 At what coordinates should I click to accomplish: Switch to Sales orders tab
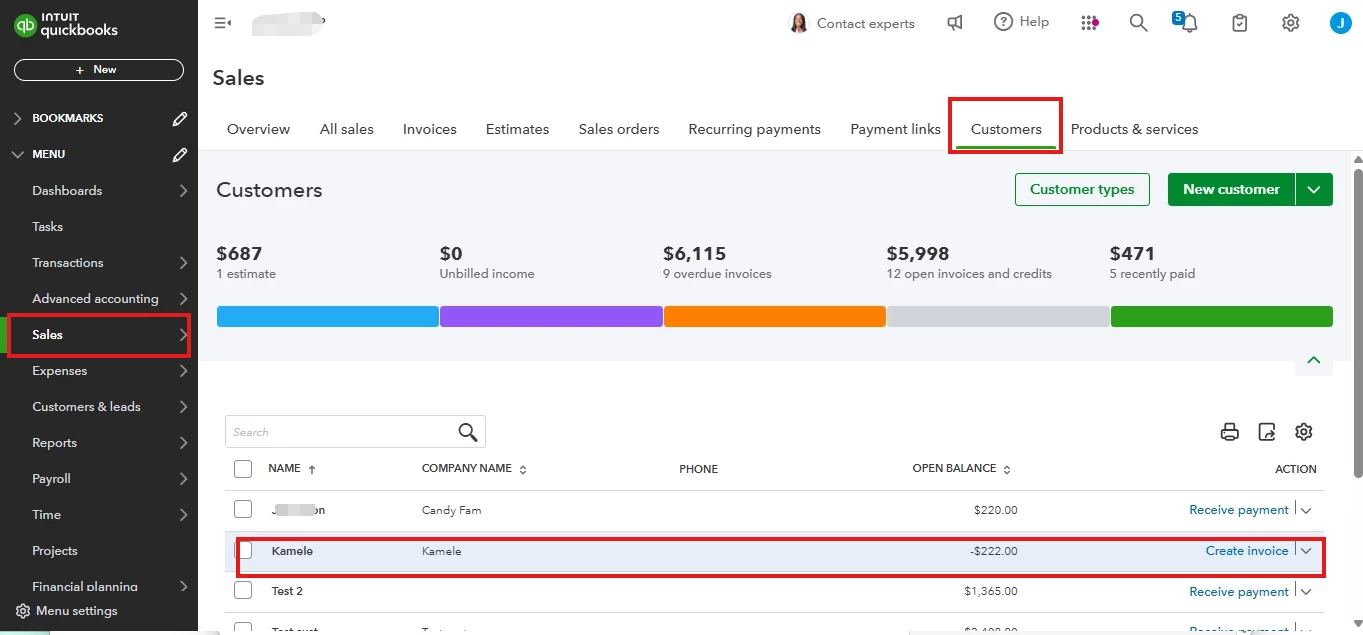619,129
